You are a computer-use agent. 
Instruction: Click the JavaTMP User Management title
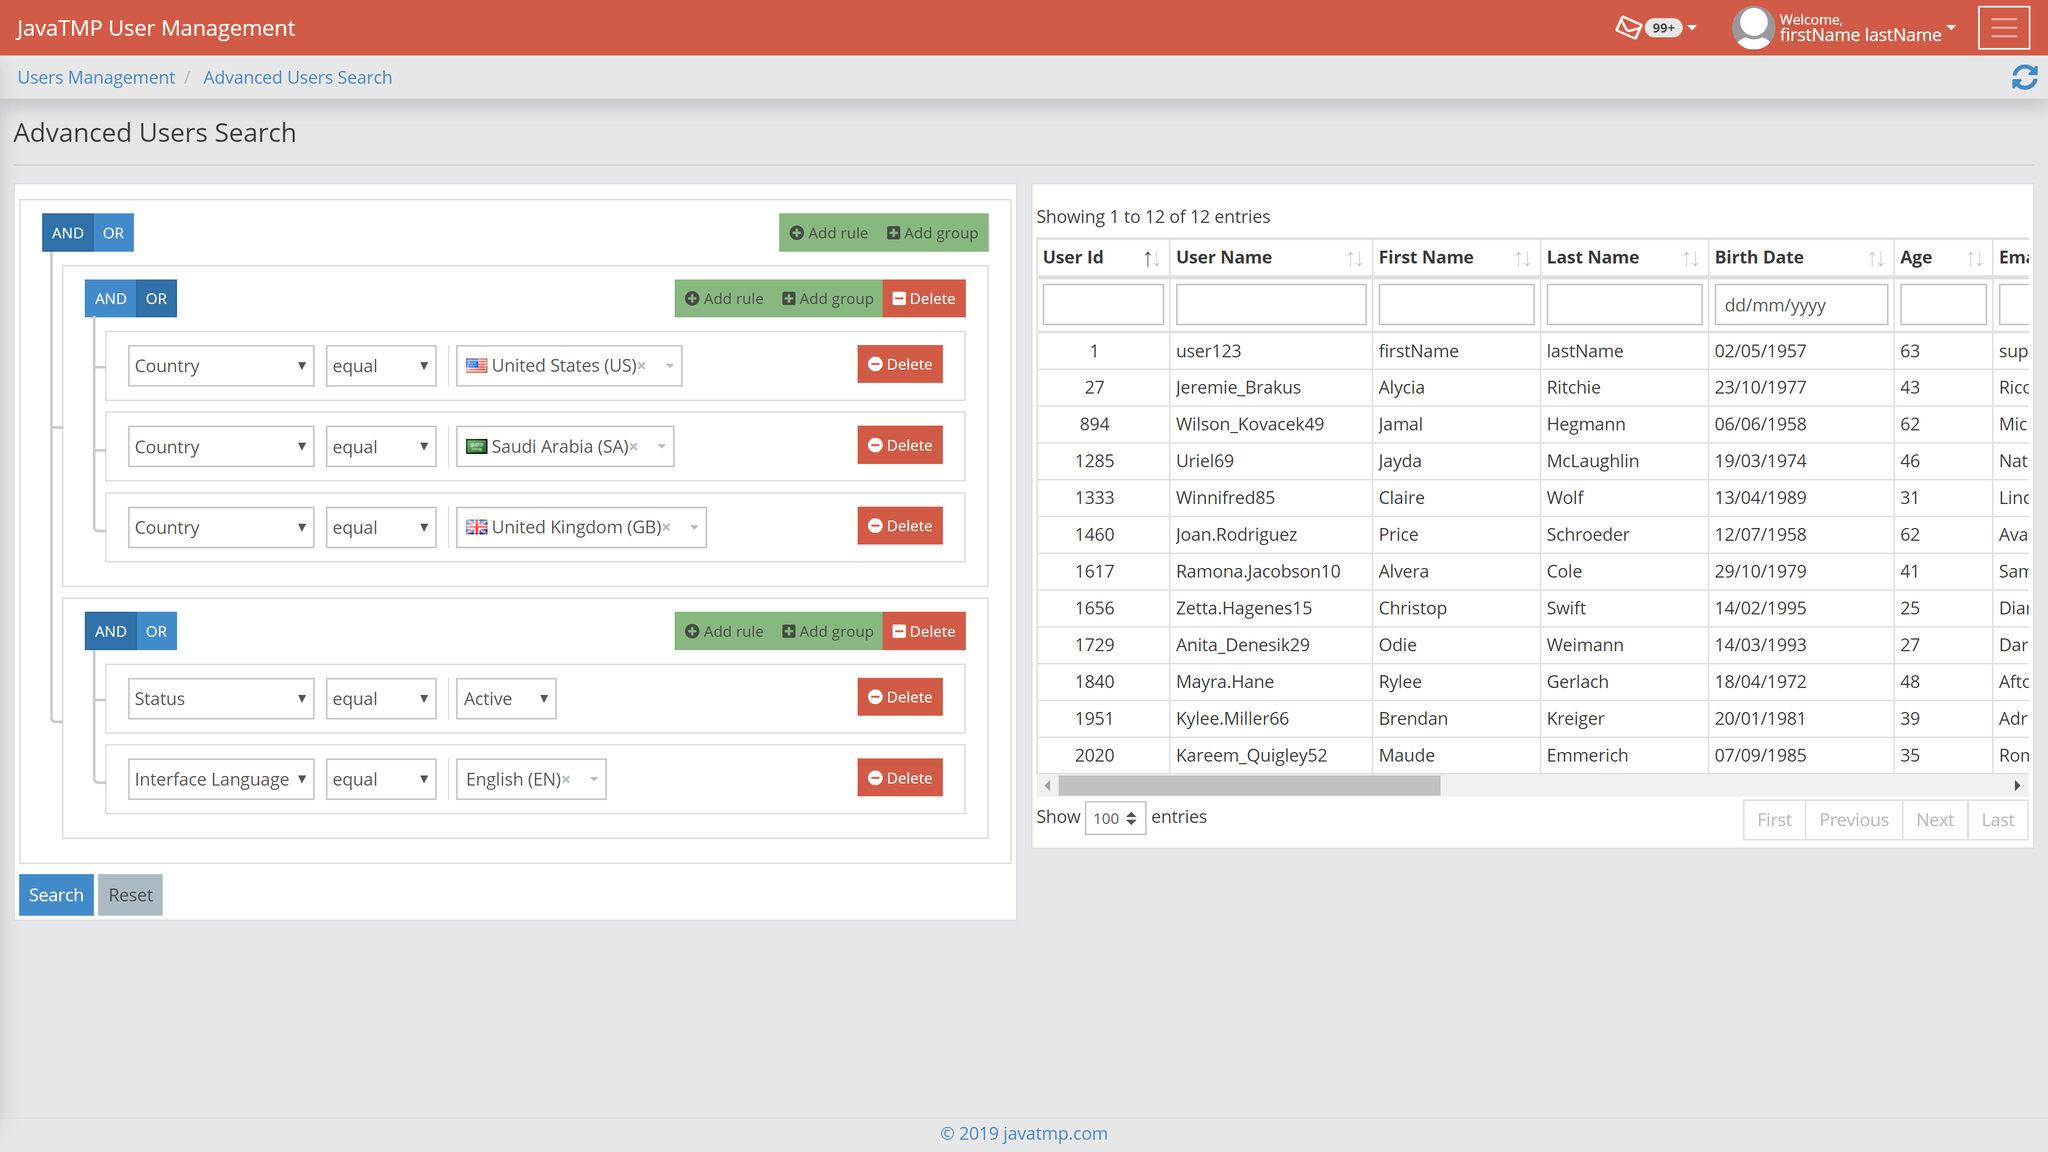pyautogui.click(x=155, y=28)
